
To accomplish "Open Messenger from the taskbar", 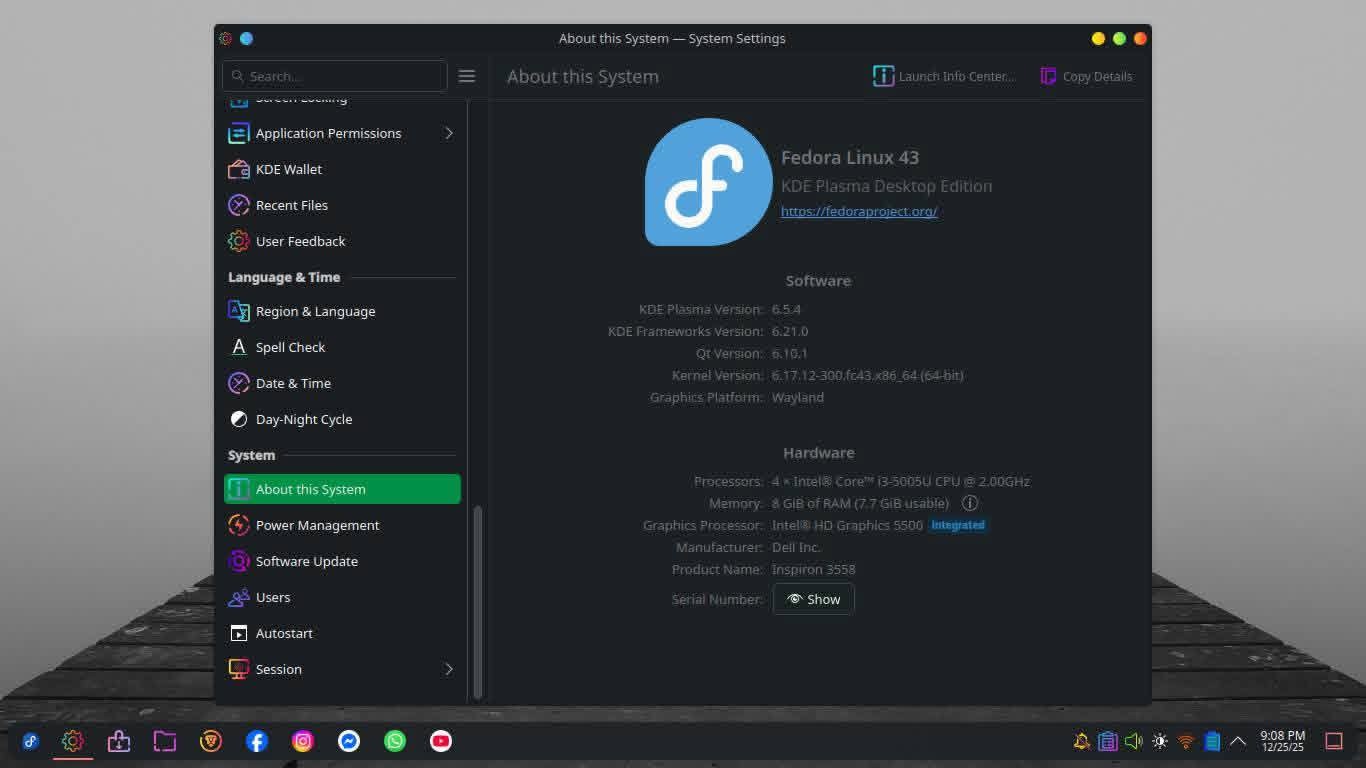I will point(349,741).
